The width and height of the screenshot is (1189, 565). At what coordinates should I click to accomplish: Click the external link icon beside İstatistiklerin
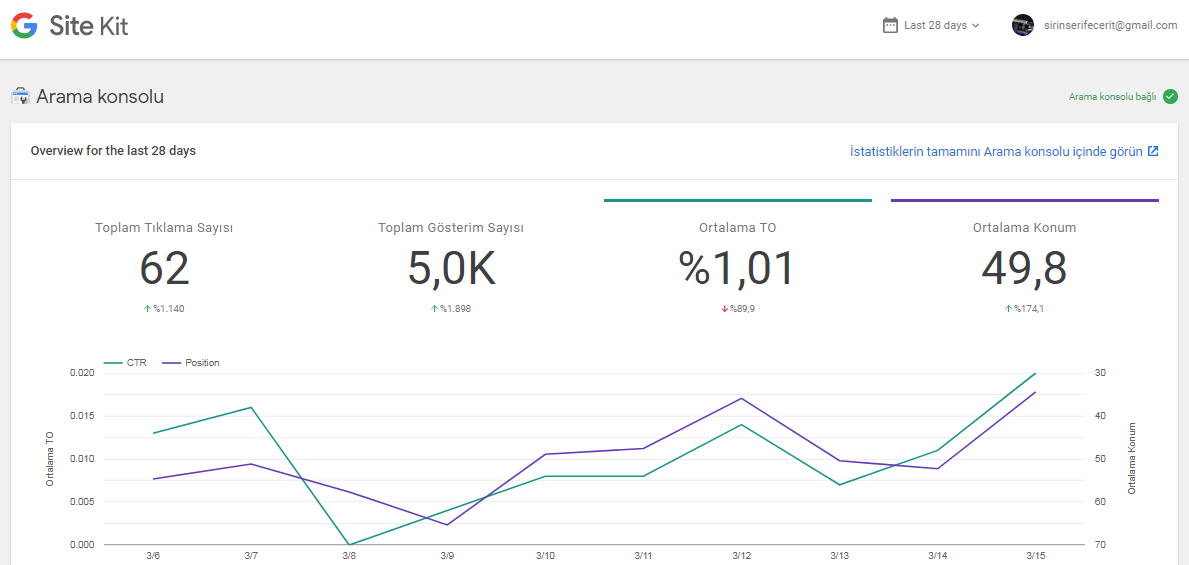point(1153,151)
